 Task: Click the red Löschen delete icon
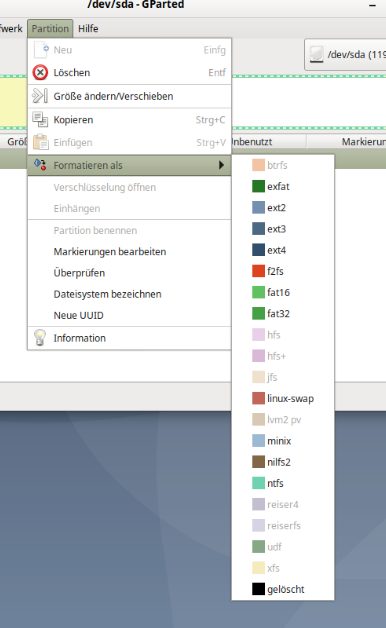pyautogui.click(x=40, y=72)
